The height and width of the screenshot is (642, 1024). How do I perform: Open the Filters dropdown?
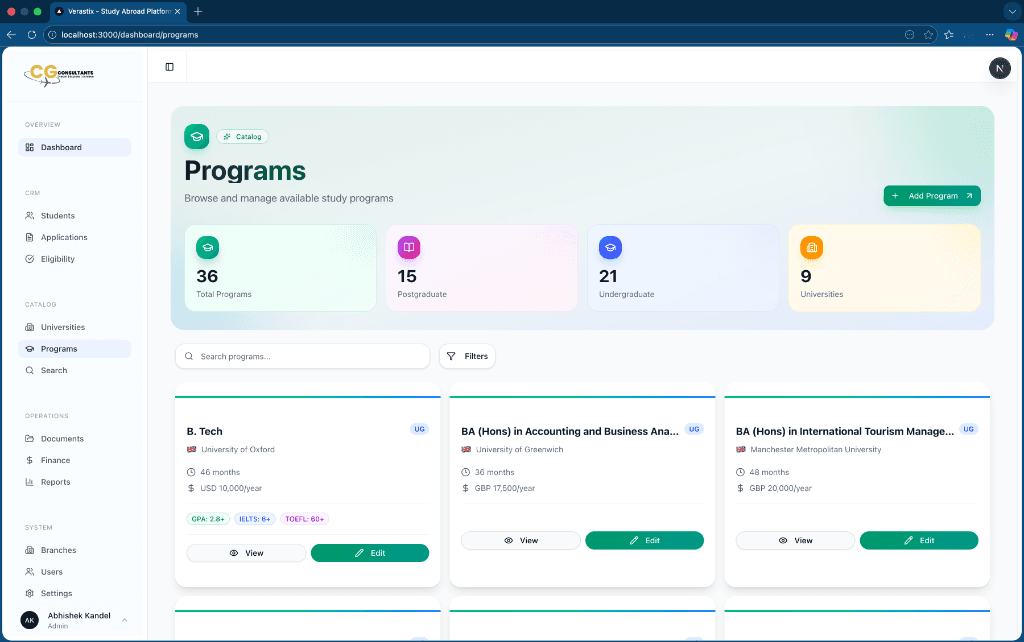467,356
